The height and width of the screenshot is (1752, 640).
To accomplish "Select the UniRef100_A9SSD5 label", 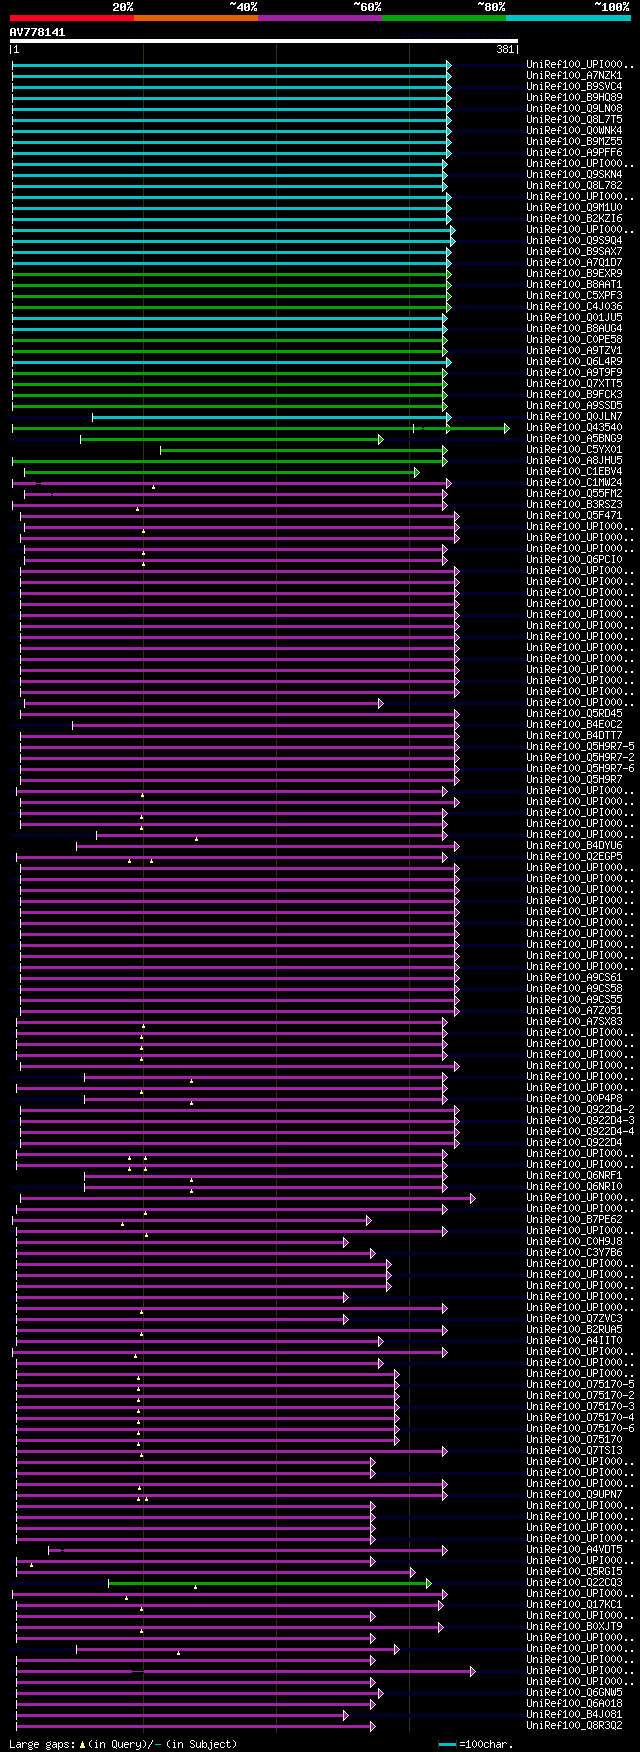I will [x=574, y=405].
